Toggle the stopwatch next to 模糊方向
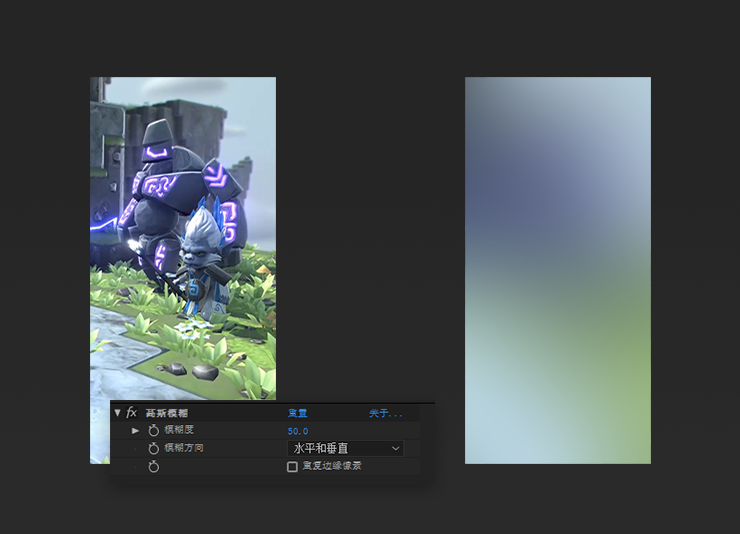Viewport: 740px width, 534px height. (153, 448)
